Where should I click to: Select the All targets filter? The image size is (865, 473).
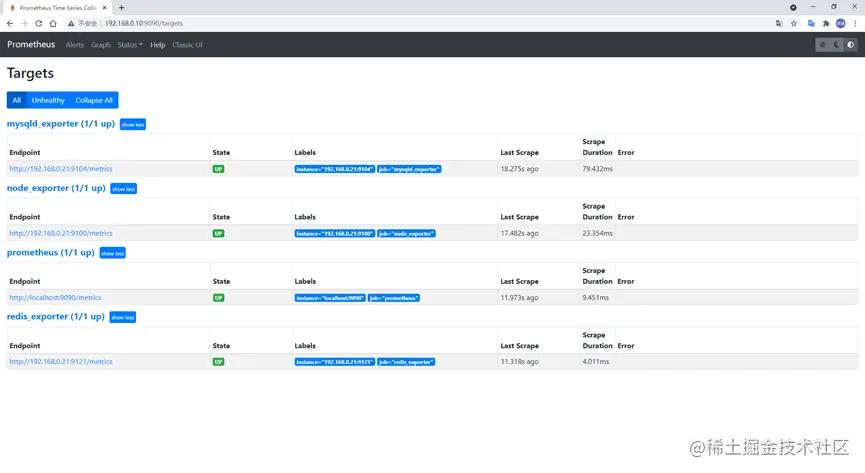(x=17, y=100)
